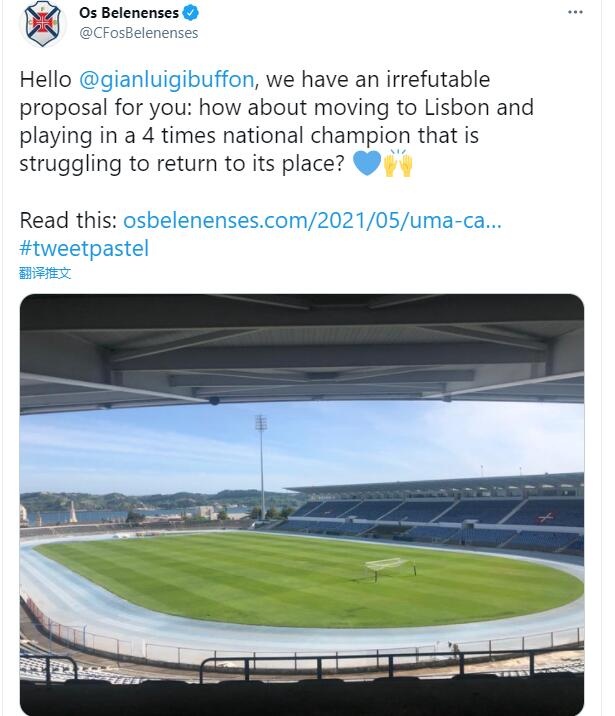This screenshot has width=615, height=716.
Task: Follow the osbelenenses.com article link
Action: tap(312, 220)
